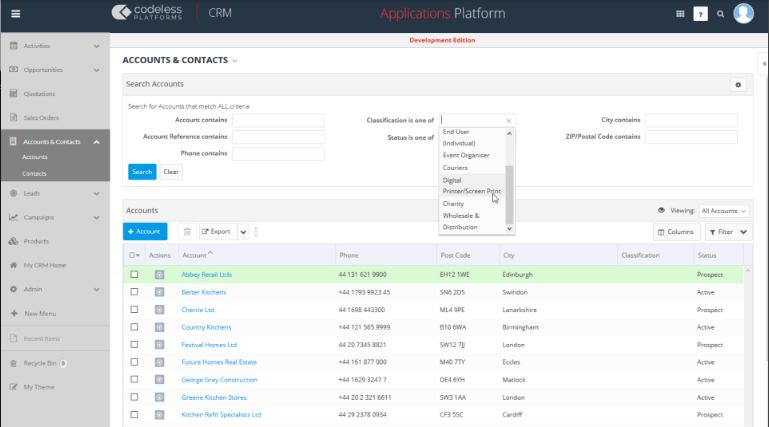Viewport: 769px width, 427px height.
Task: Click the Export button
Action: click(x=216, y=231)
